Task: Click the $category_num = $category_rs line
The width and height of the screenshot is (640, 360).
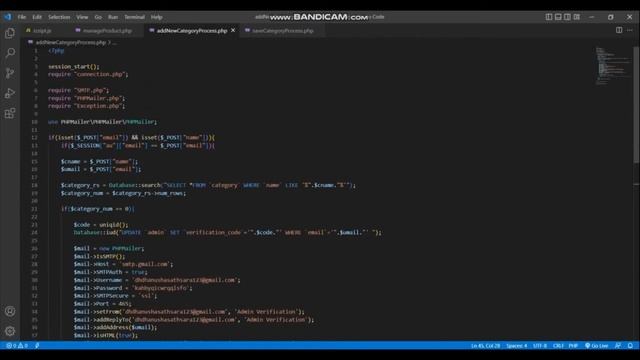Action: pos(123,193)
